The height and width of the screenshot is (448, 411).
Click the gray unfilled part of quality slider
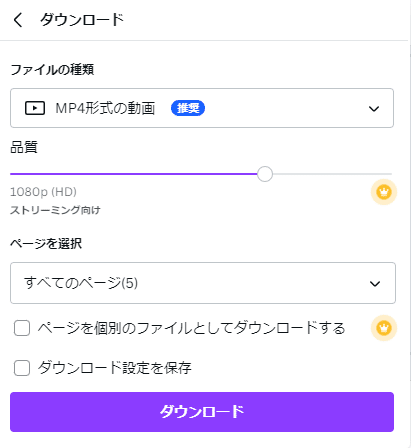pos(332,174)
